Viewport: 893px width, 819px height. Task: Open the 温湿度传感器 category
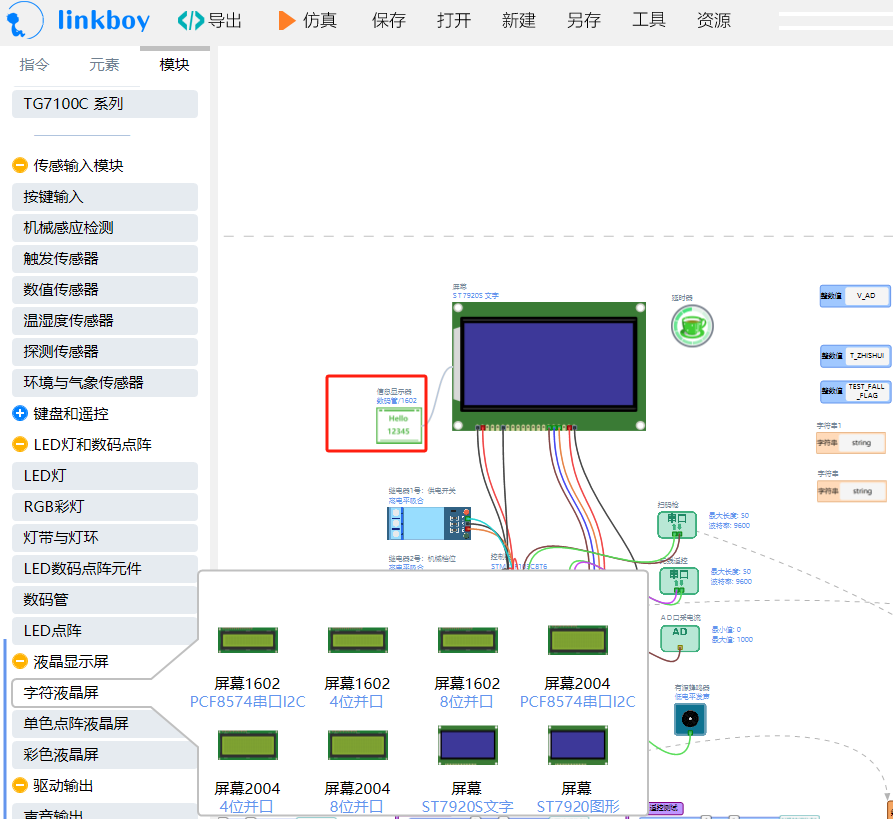(x=105, y=321)
